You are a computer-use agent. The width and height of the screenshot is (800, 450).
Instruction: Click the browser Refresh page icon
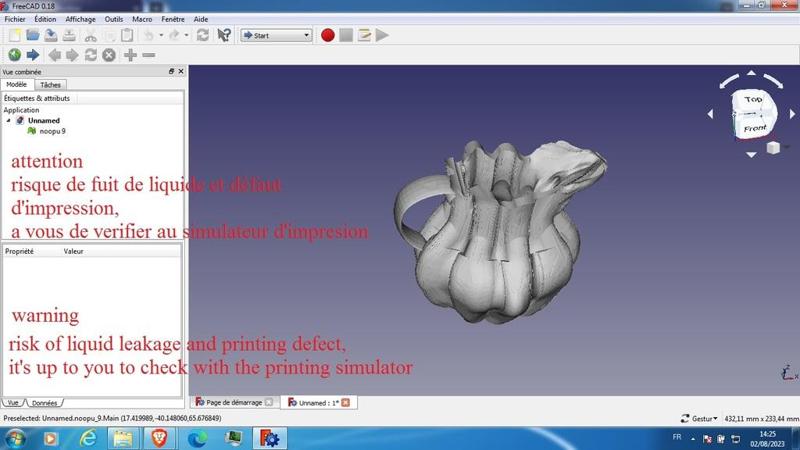pyautogui.click(x=91, y=55)
